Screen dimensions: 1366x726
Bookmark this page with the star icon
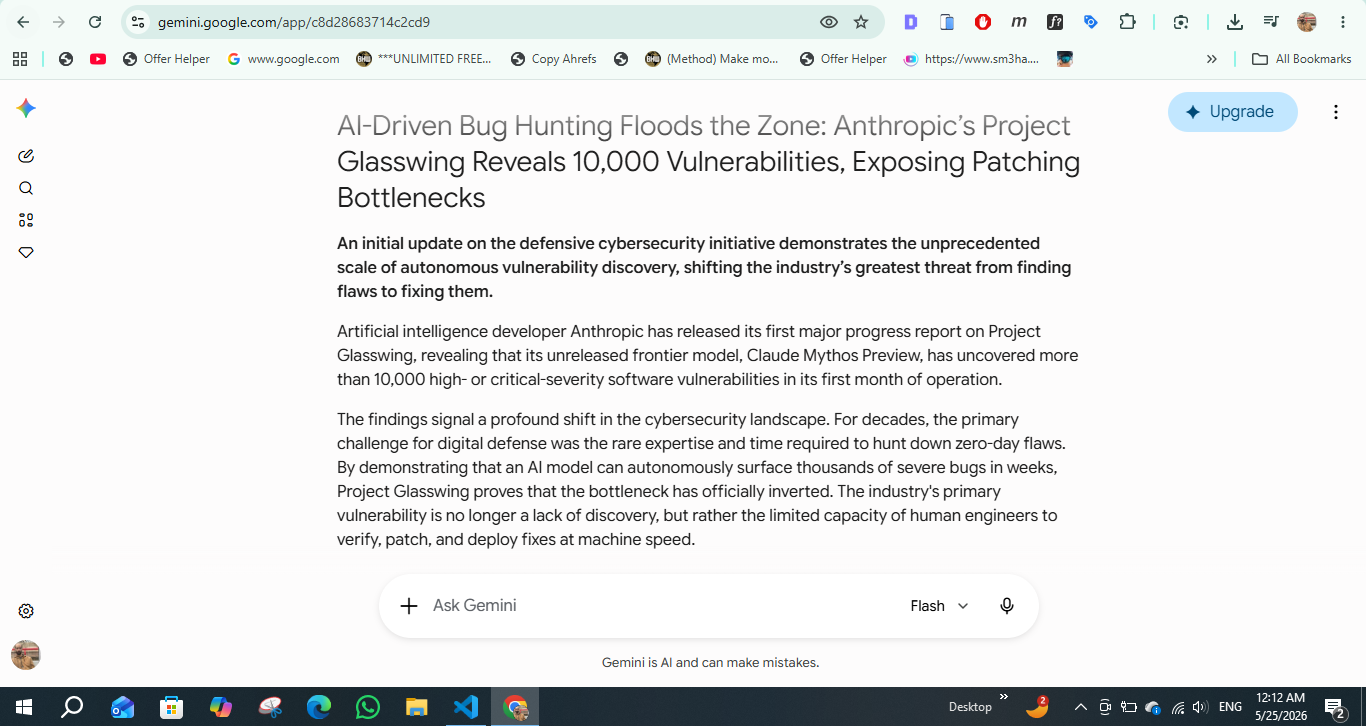pos(861,21)
